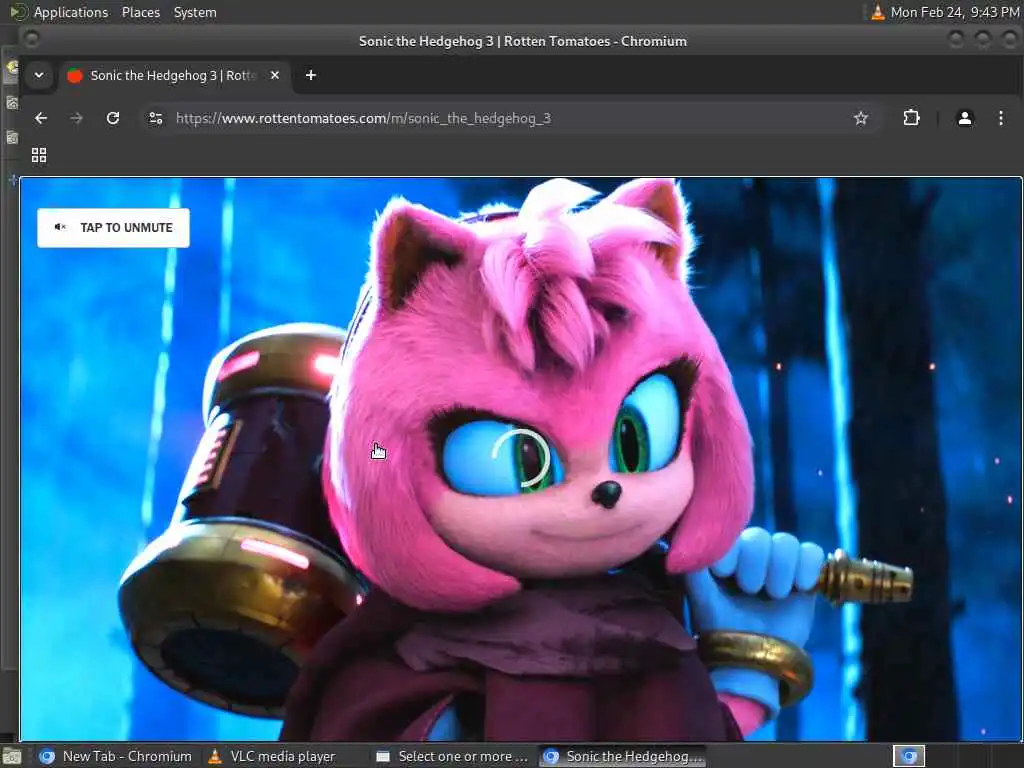The image size is (1024, 768).
Task: Reload the Rotten Tomatoes page
Action: point(113,118)
